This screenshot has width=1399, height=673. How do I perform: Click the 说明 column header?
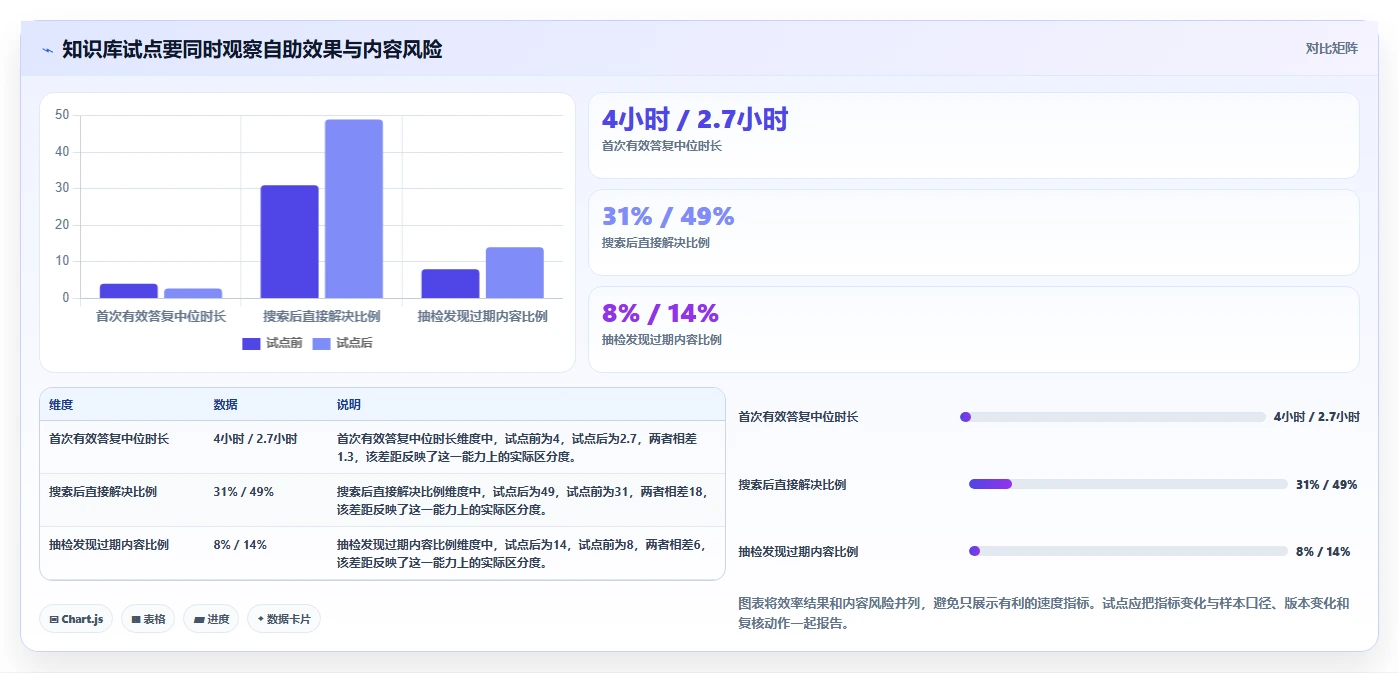click(x=349, y=405)
